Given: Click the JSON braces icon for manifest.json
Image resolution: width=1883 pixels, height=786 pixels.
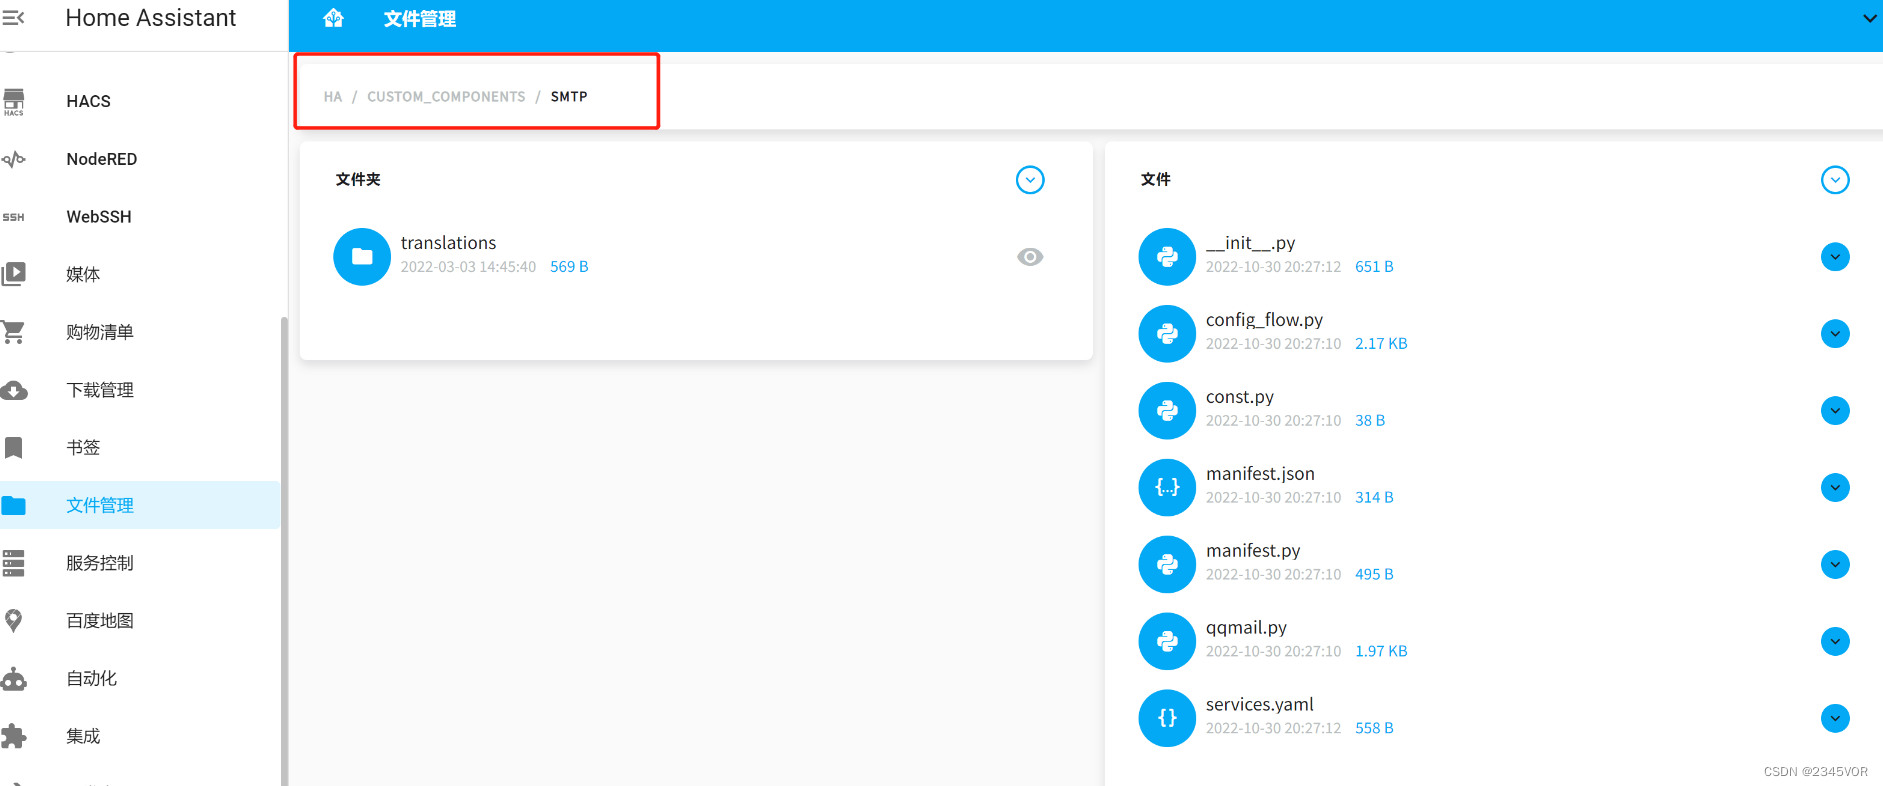Looking at the screenshot, I should pos(1167,488).
